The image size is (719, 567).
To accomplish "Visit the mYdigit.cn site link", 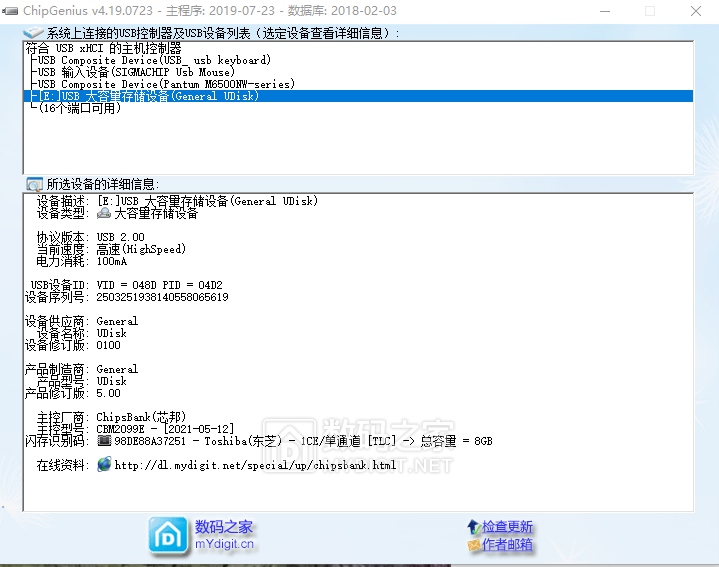I will pos(224,544).
